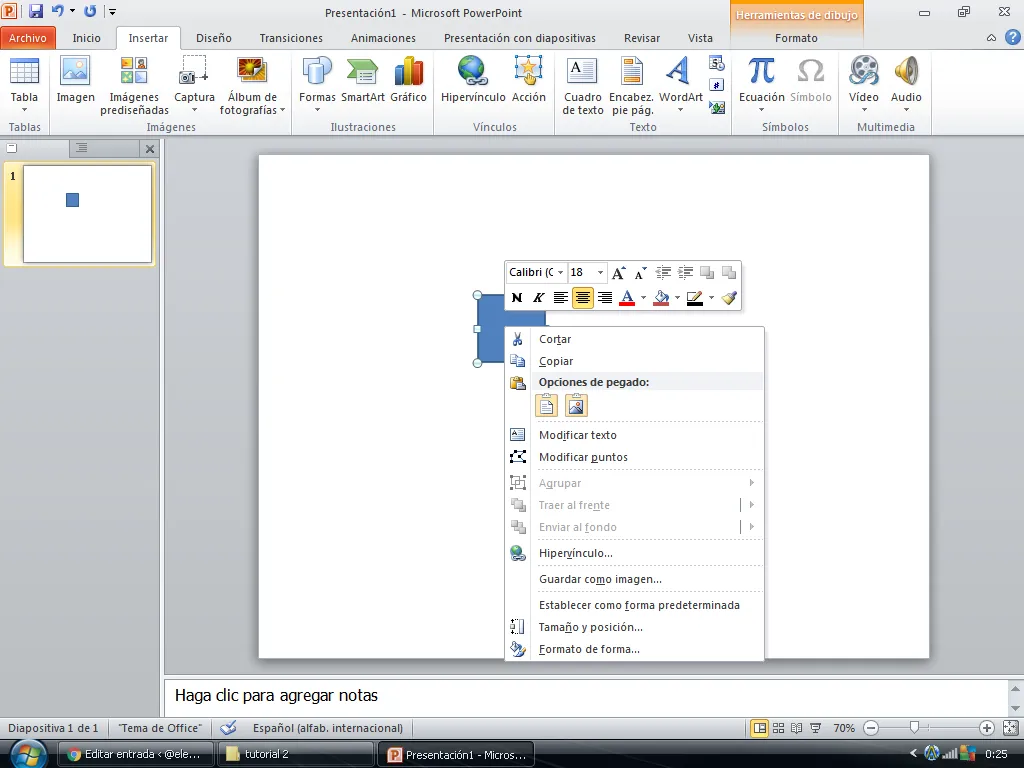The height and width of the screenshot is (768, 1024).
Task: Expand font color dropdown arrow
Action: [x=643, y=298]
